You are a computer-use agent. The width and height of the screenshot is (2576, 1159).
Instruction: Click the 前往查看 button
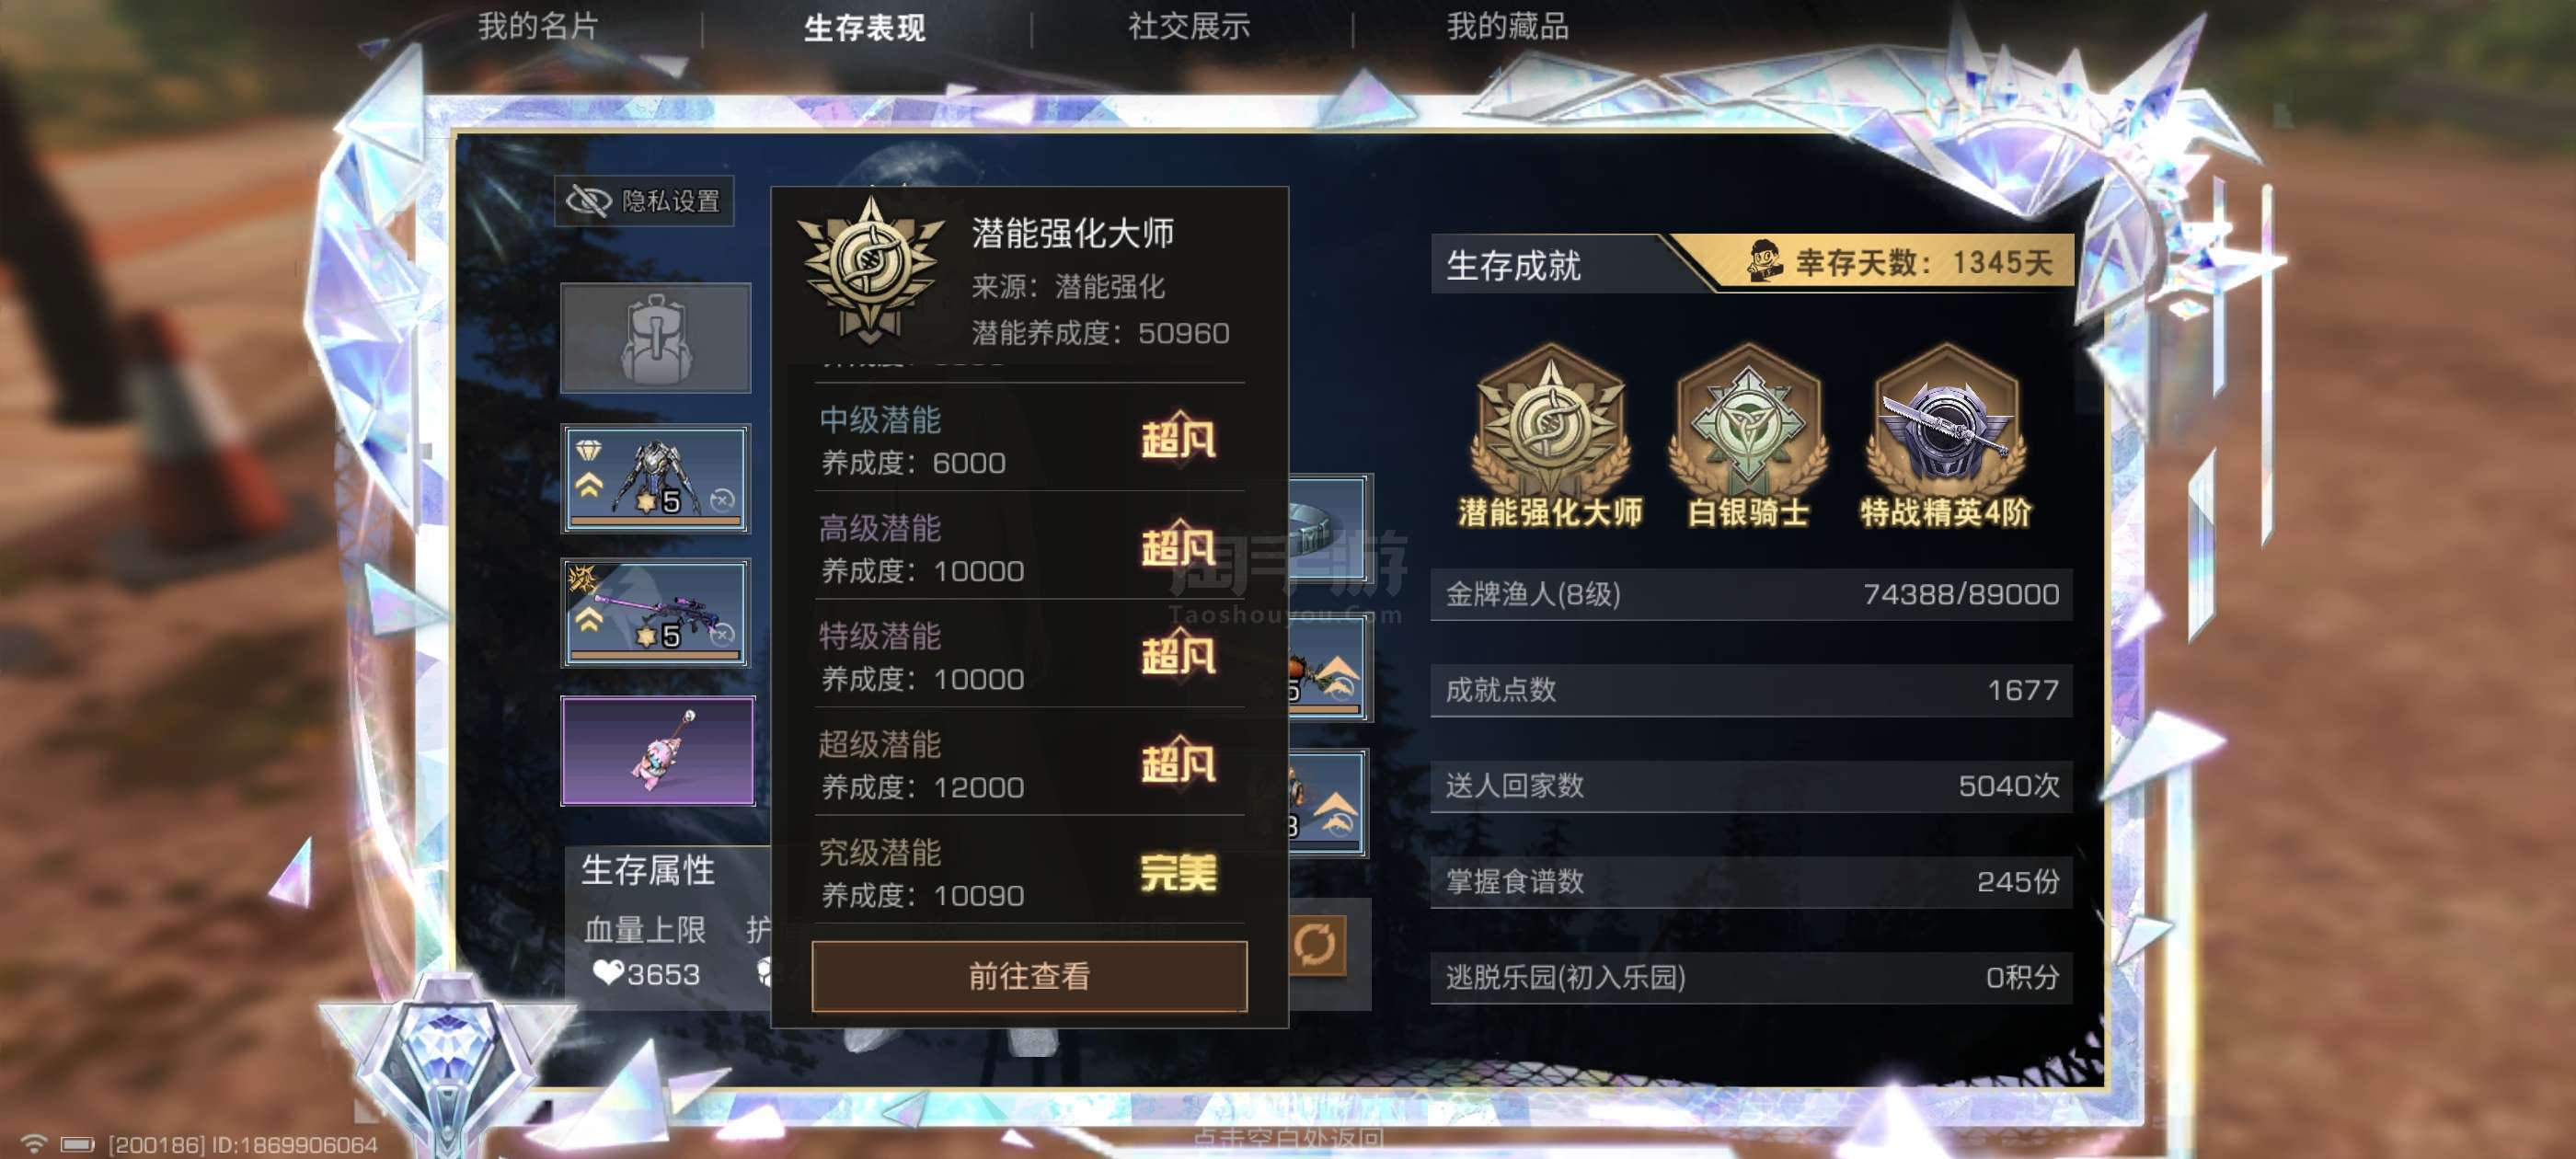coord(1029,976)
